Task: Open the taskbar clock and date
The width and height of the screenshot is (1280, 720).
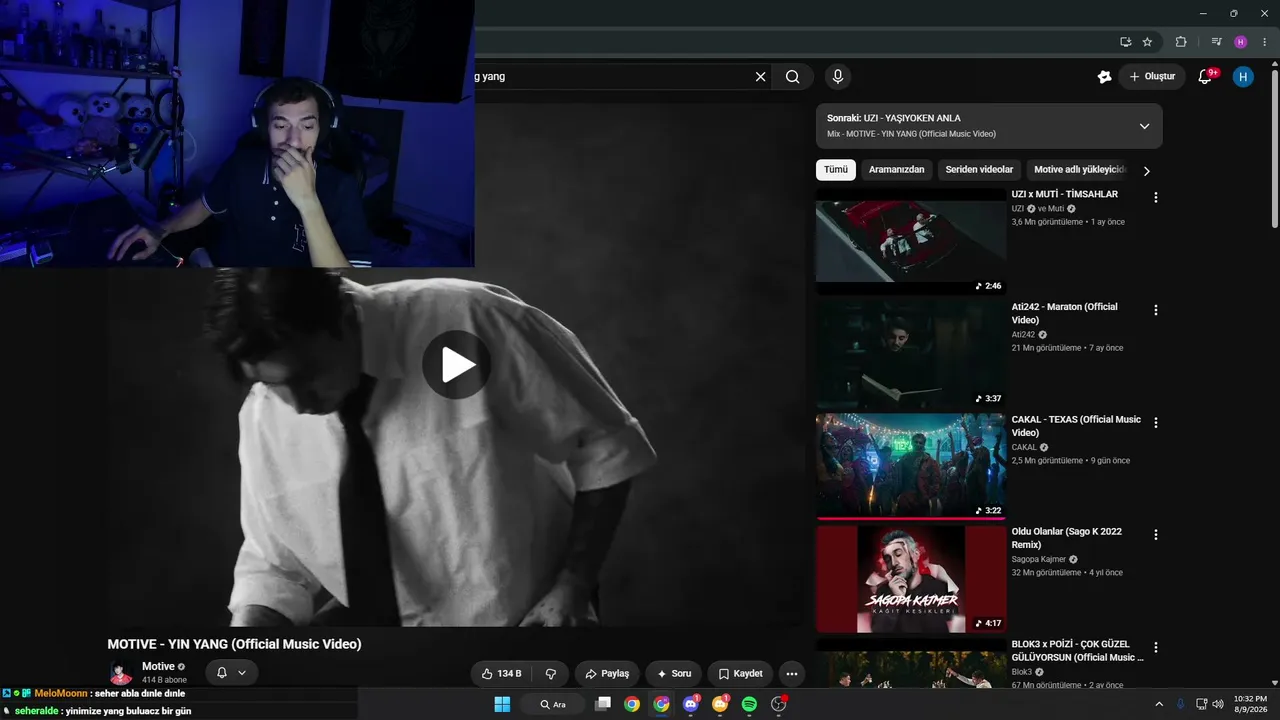Action: pyautogui.click(x=1250, y=704)
